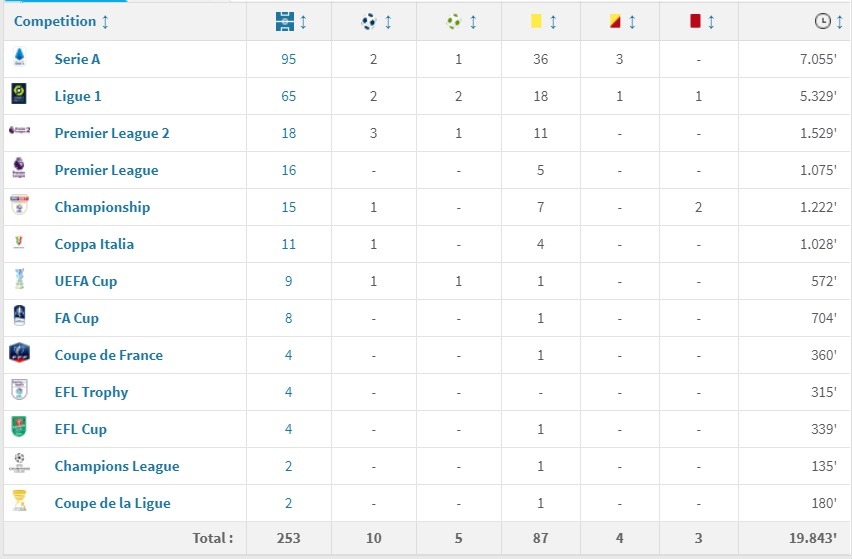Screen dimensions: 852x559
Task: Sort by assists icon column
Action: (453, 21)
